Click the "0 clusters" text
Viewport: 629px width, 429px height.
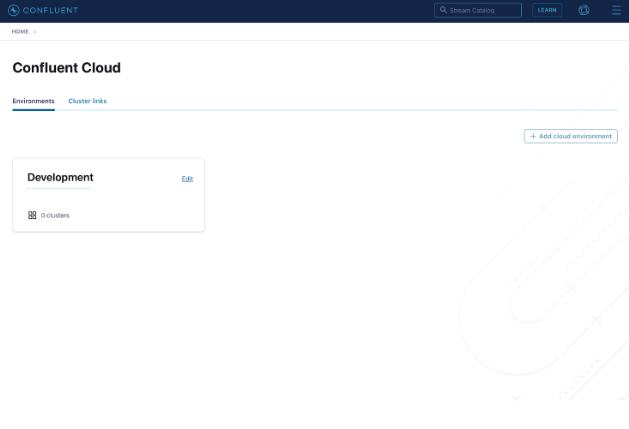pyautogui.click(x=55, y=216)
